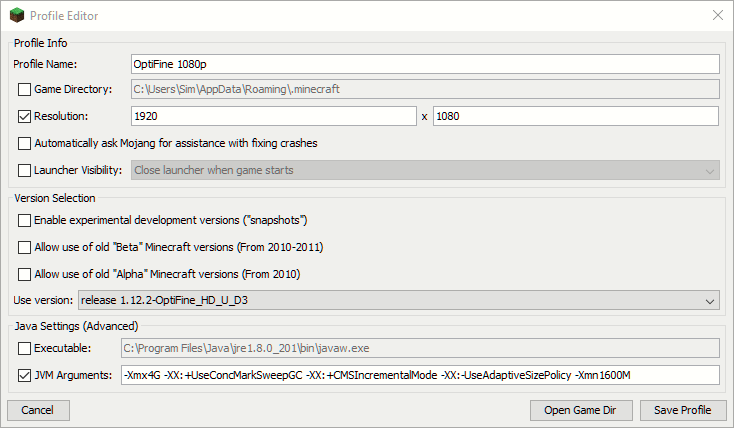The image size is (734, 428).
Task: Enable the Game Directory checkbox
Action: 24,89
